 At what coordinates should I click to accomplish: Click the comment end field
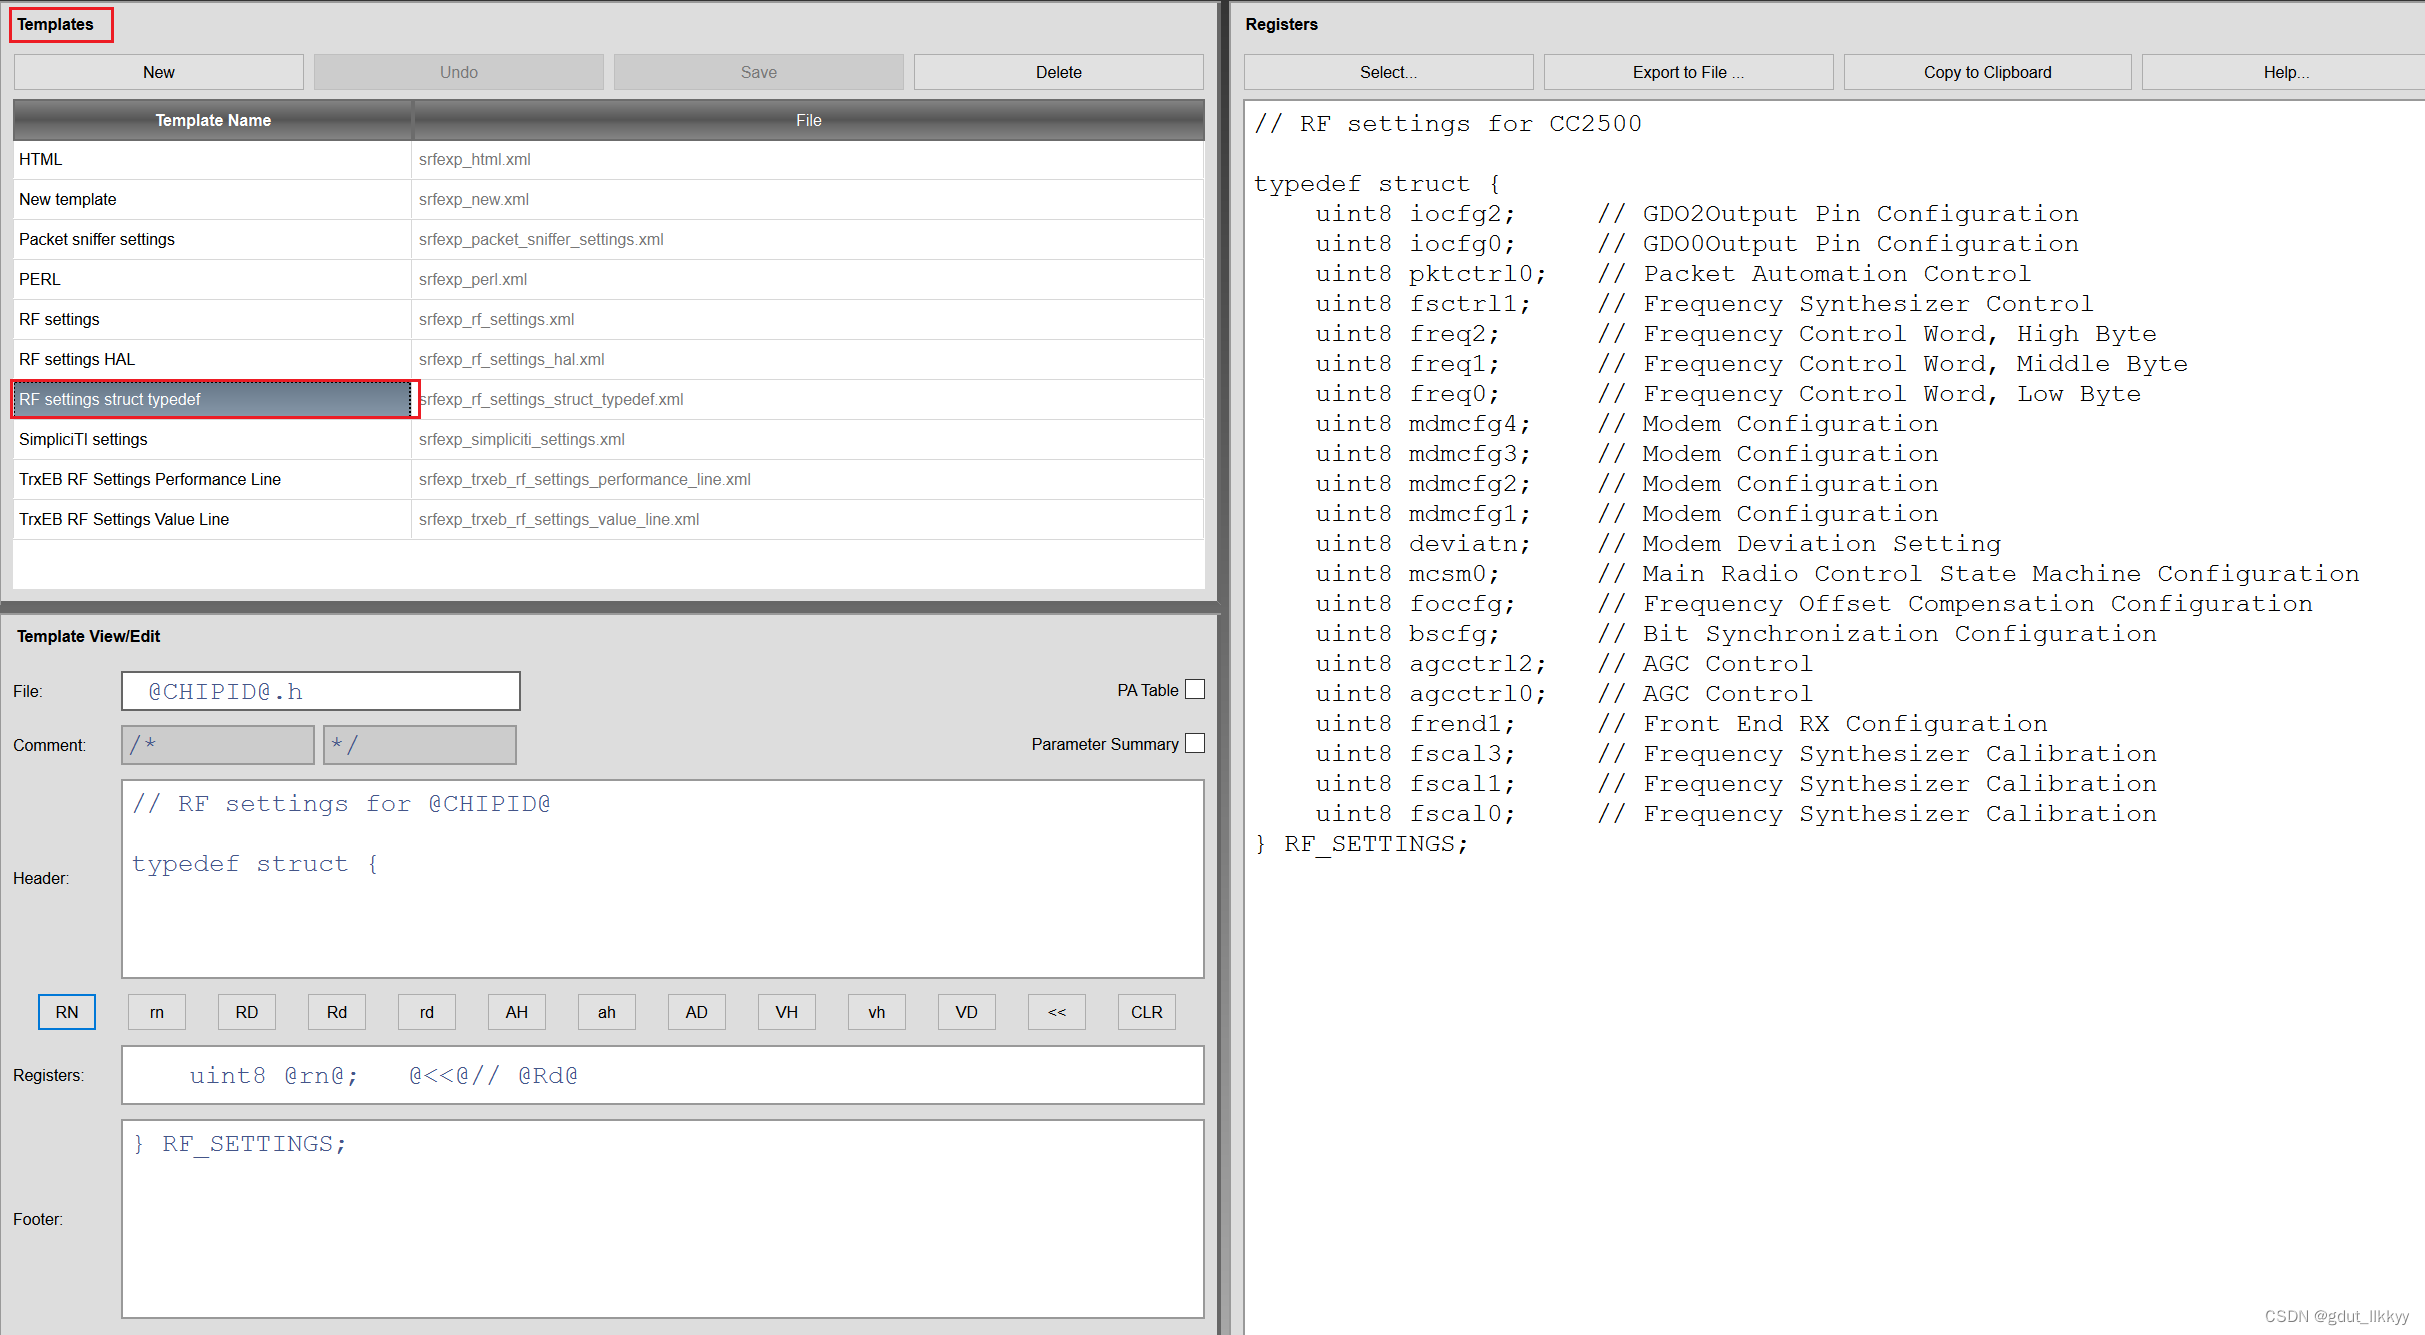coord(419,745)
